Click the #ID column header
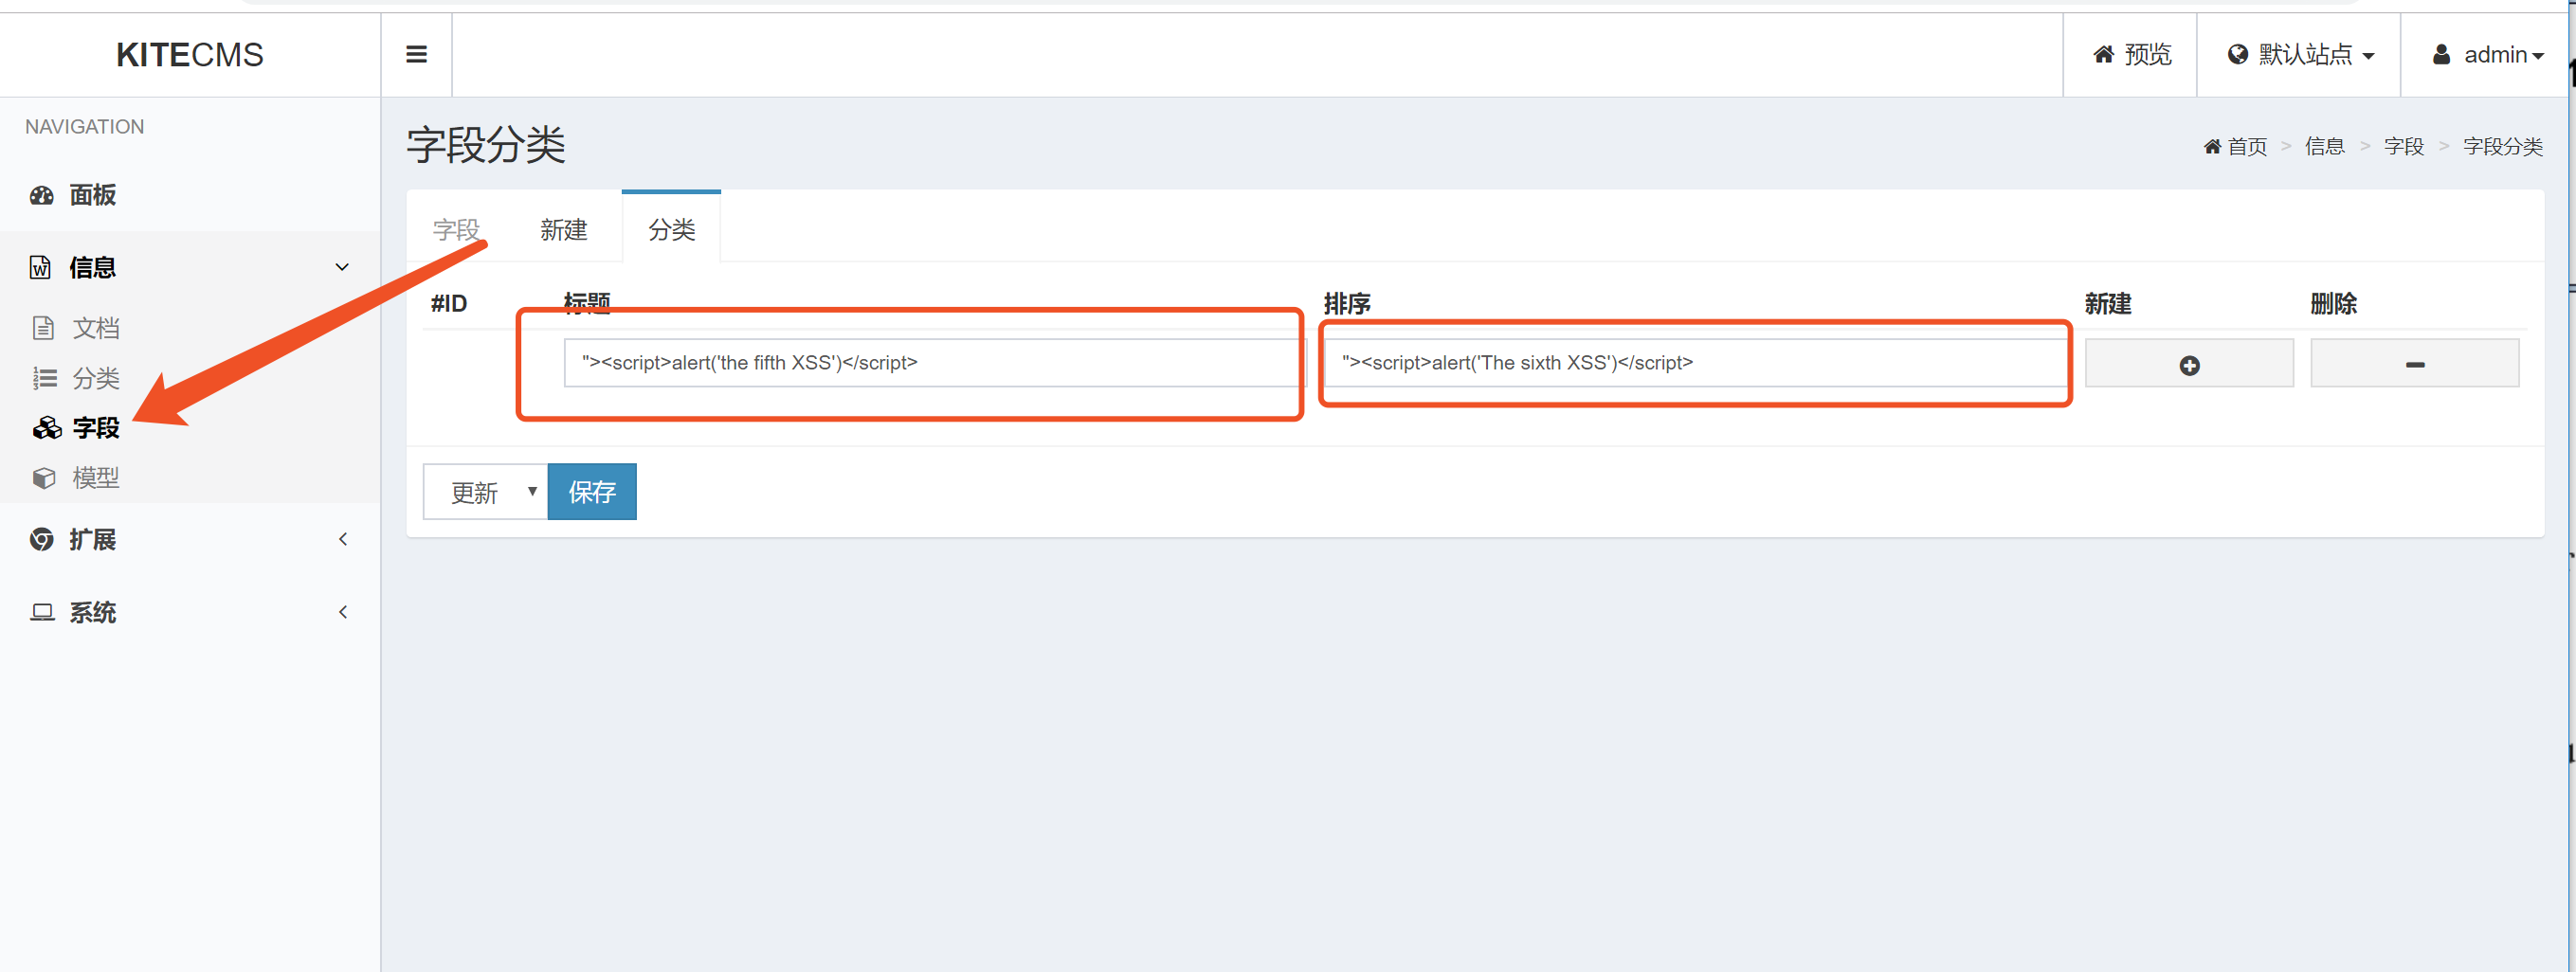 coord(449,303)
